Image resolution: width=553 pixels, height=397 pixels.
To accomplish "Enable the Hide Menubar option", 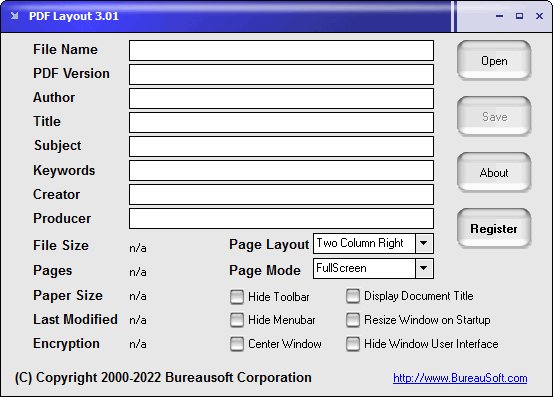I will (237, 320).
